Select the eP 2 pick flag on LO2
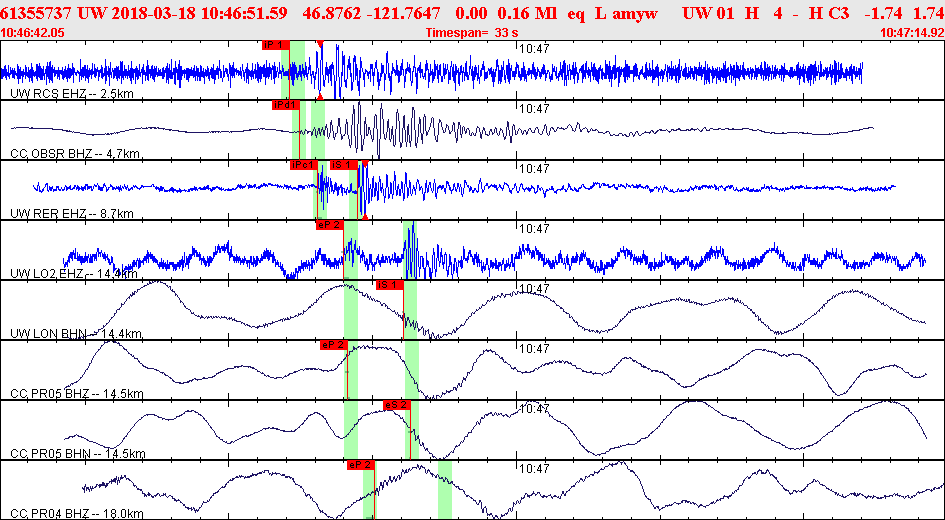The width and height of the screenshot is (945, 520). tap(330, 225)
